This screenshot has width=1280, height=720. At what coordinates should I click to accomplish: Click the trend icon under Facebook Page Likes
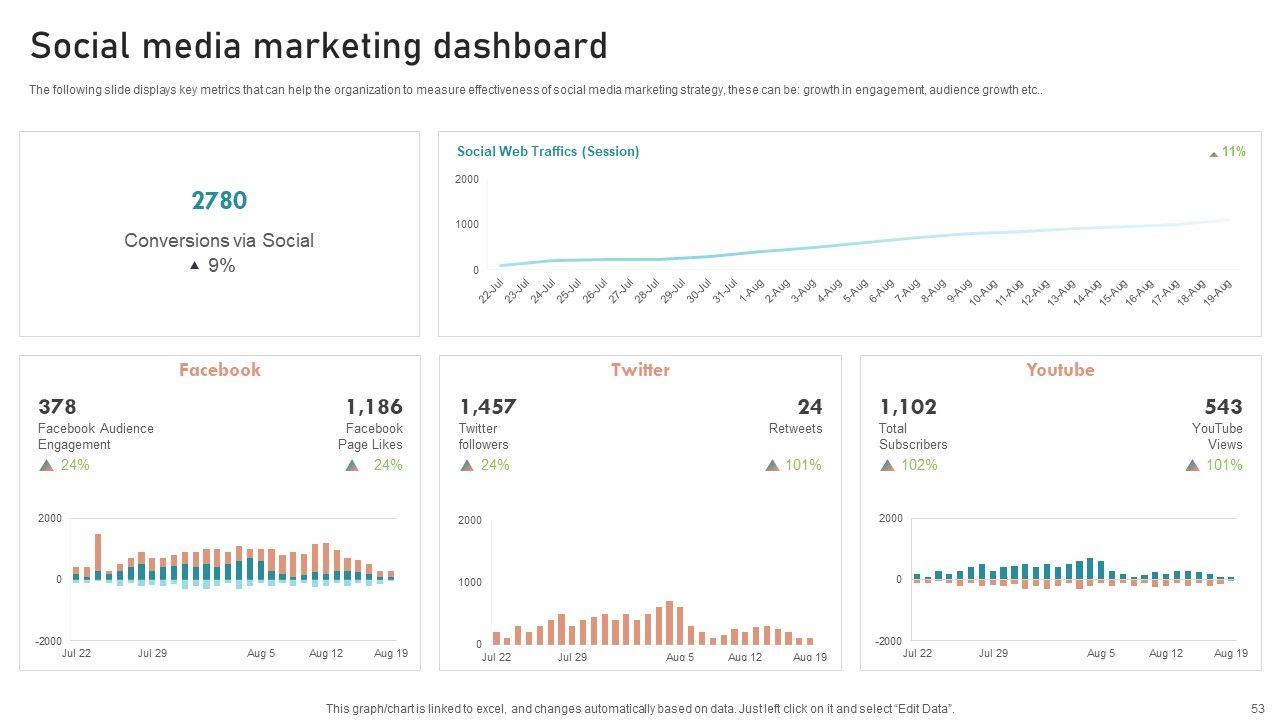[x=352, y=465]
